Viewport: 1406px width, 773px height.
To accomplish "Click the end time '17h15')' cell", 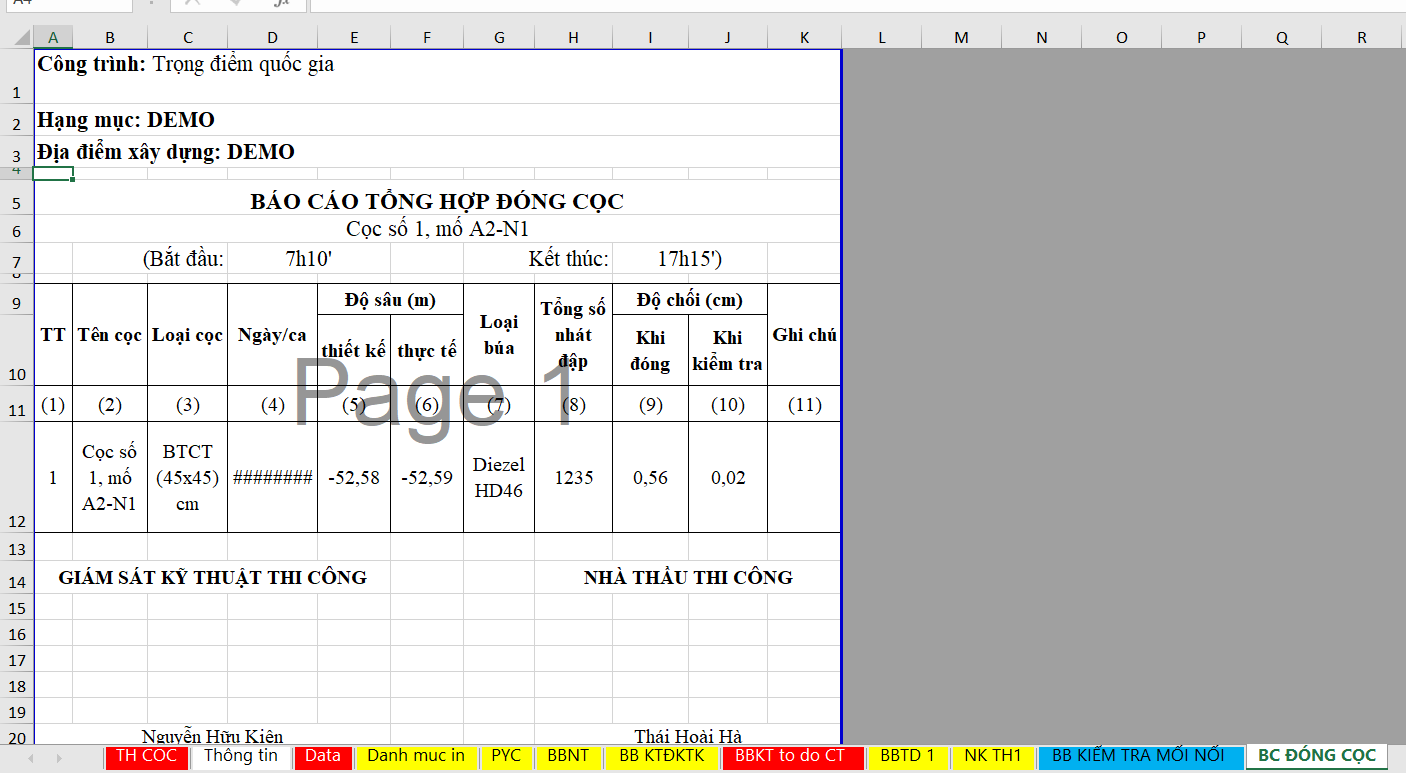I will [x=690, y=259].
